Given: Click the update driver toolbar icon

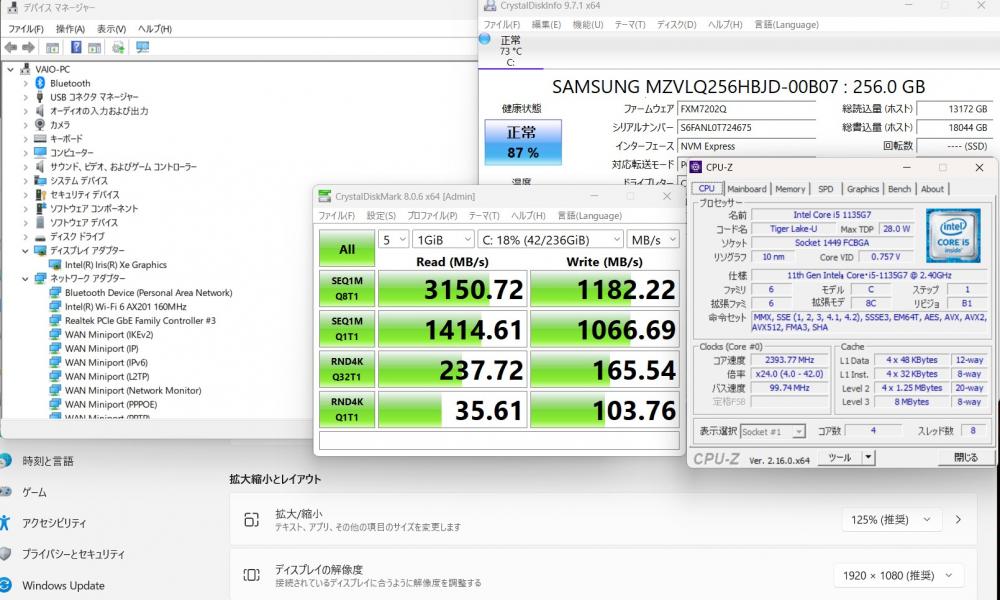Looking at the screenshot, I should 119,47.
